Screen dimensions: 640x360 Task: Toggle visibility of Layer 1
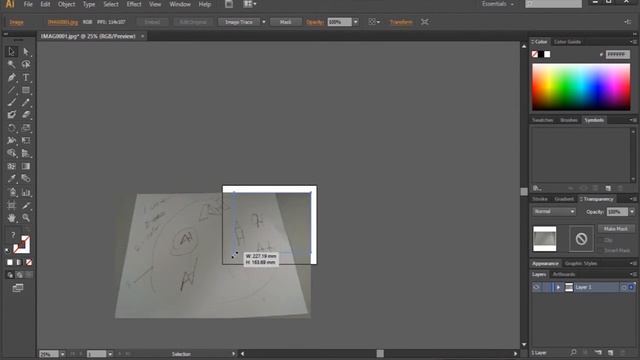click(536, 287)
